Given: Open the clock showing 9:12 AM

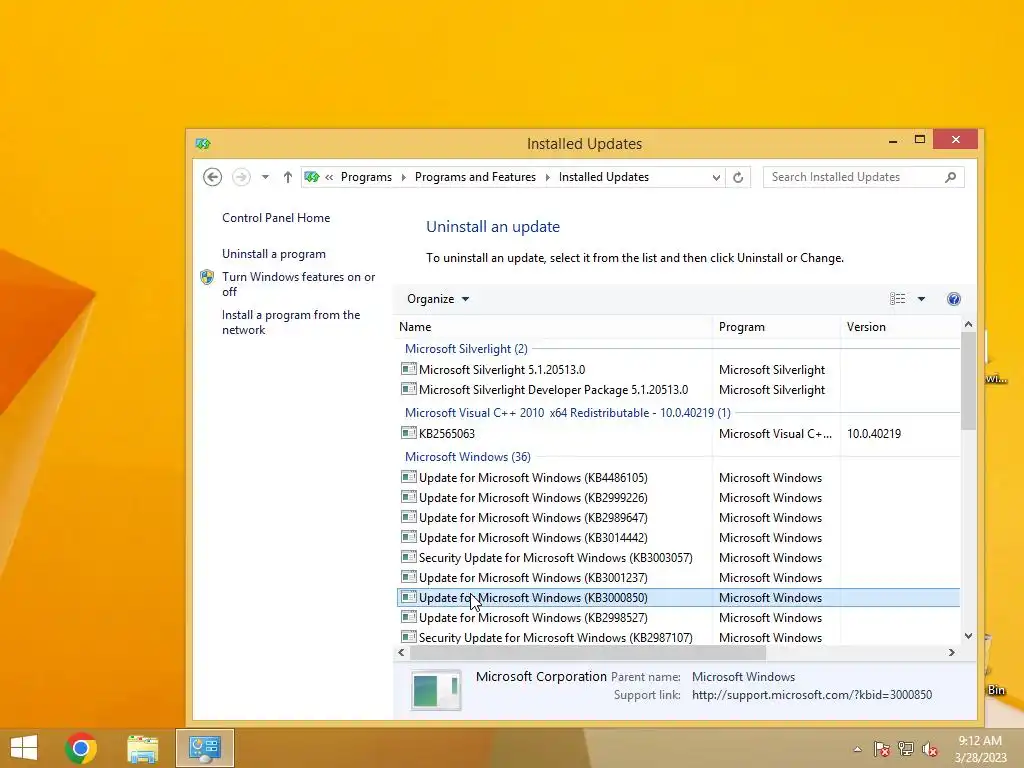Looking at the screenshot, I should click(980, 749).
